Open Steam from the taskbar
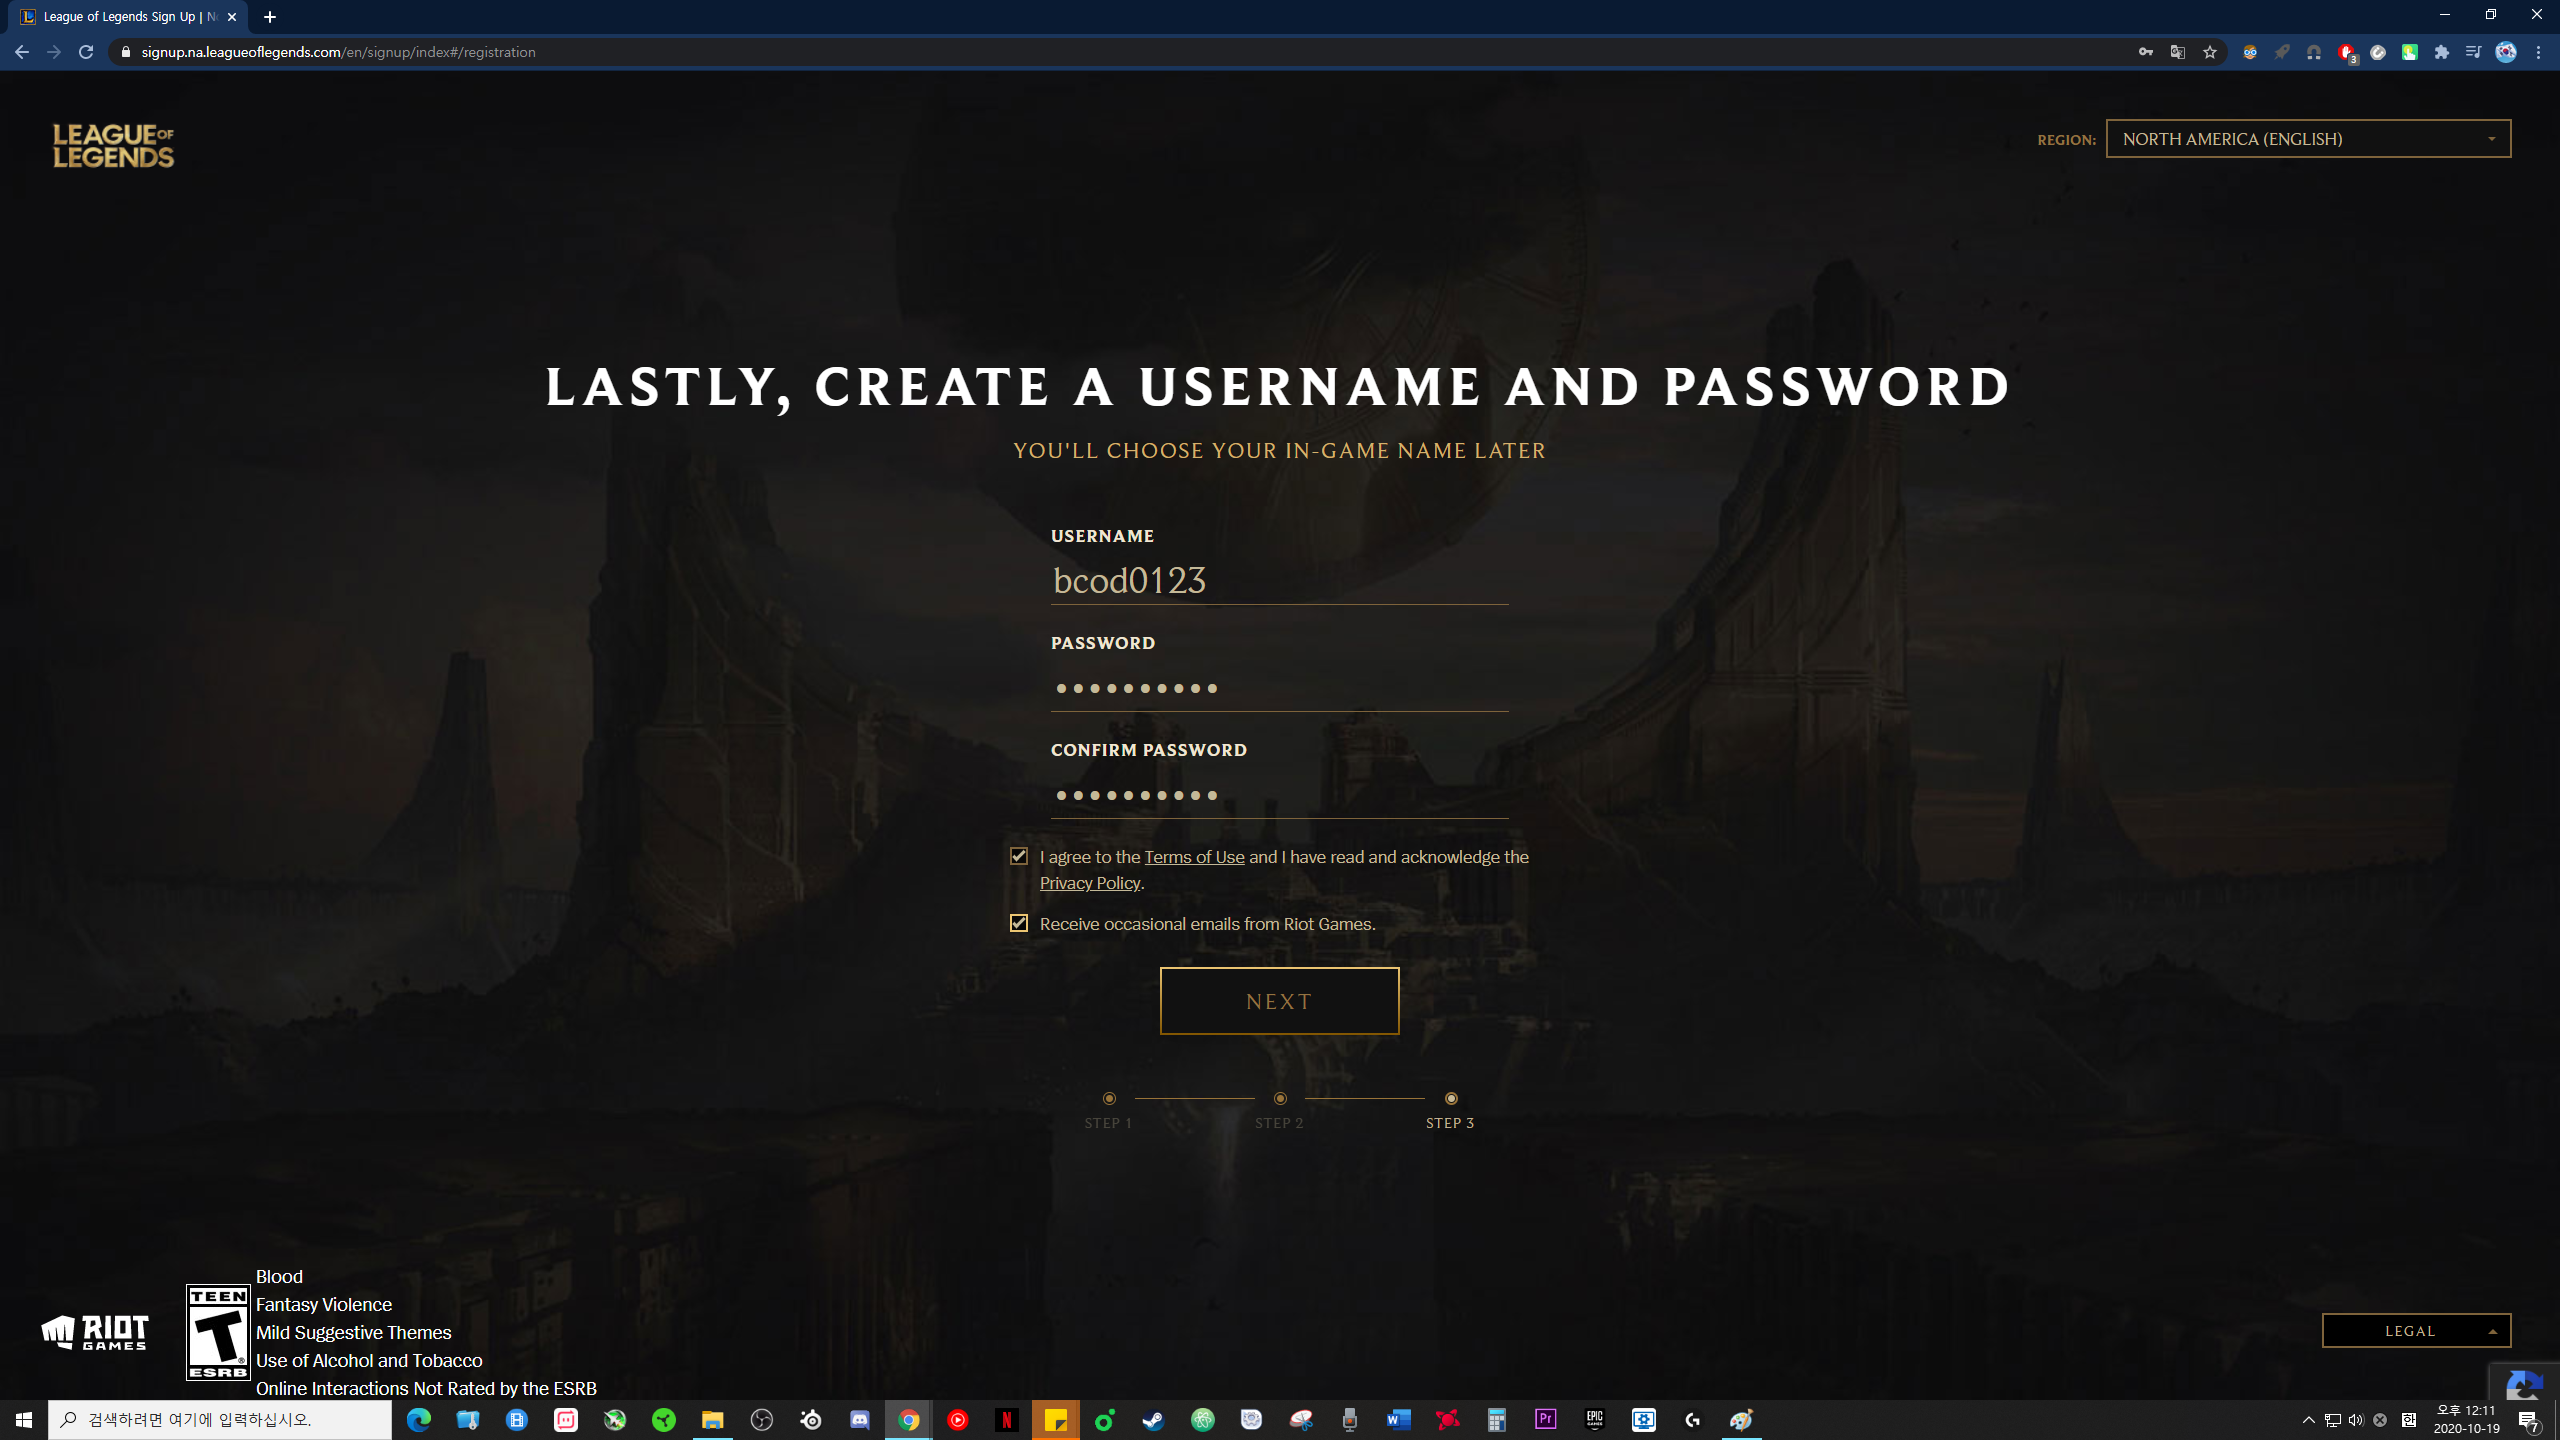Screen dimensions: 2560x1440 point(1153,1420)
